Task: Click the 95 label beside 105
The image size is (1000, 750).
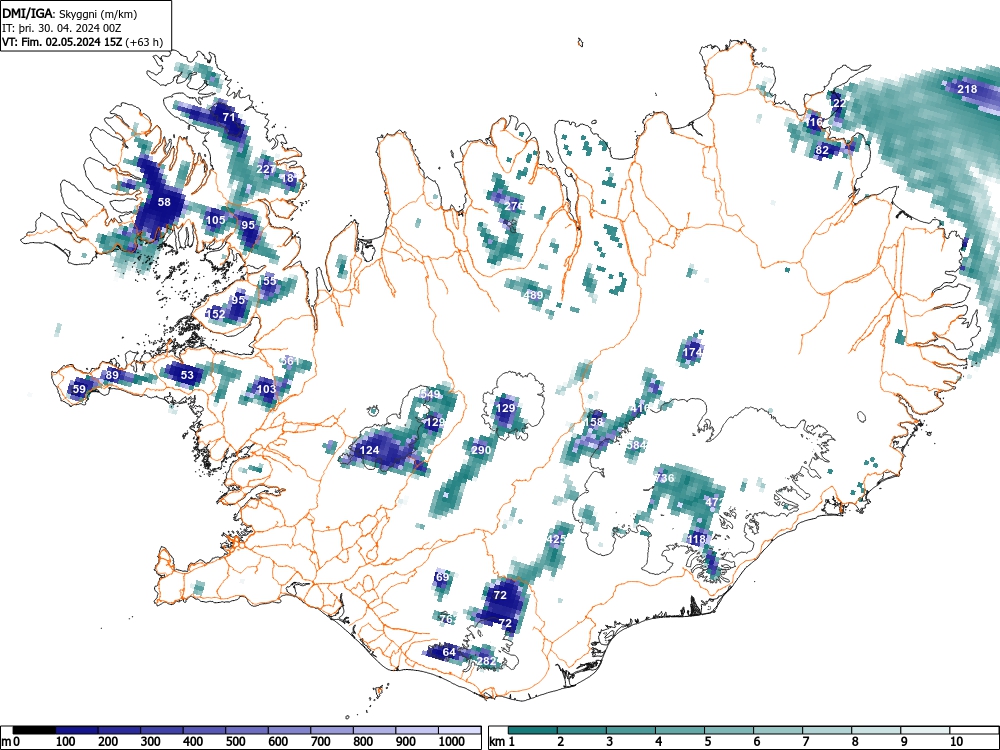Action: [x=248, y=224]
